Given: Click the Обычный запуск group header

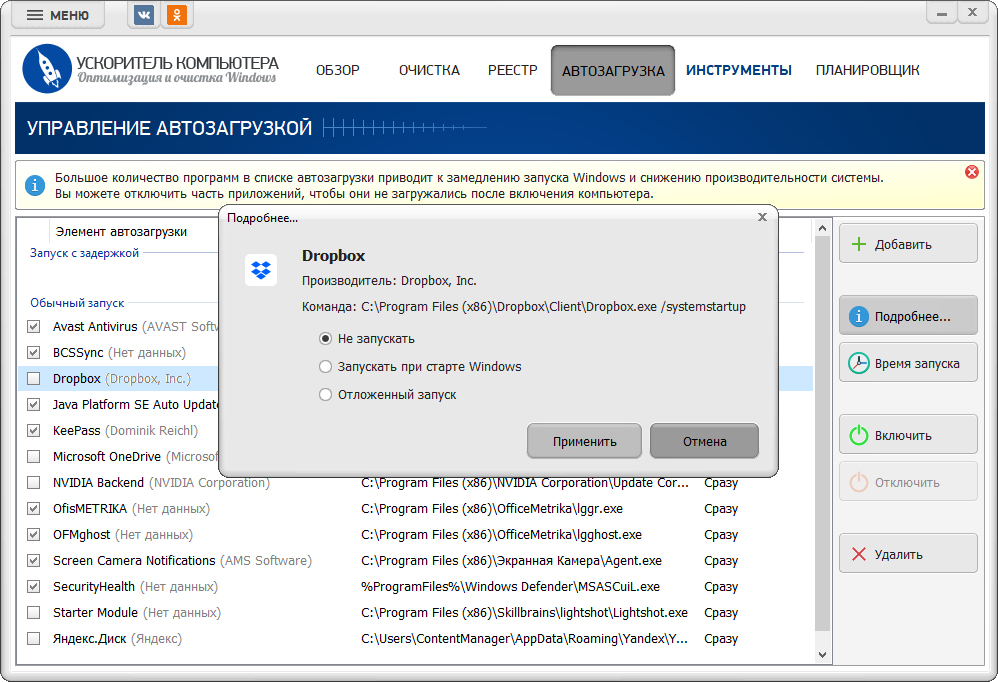Looking at the screenshot, I should pyautogui.click(x=77, y=303).
